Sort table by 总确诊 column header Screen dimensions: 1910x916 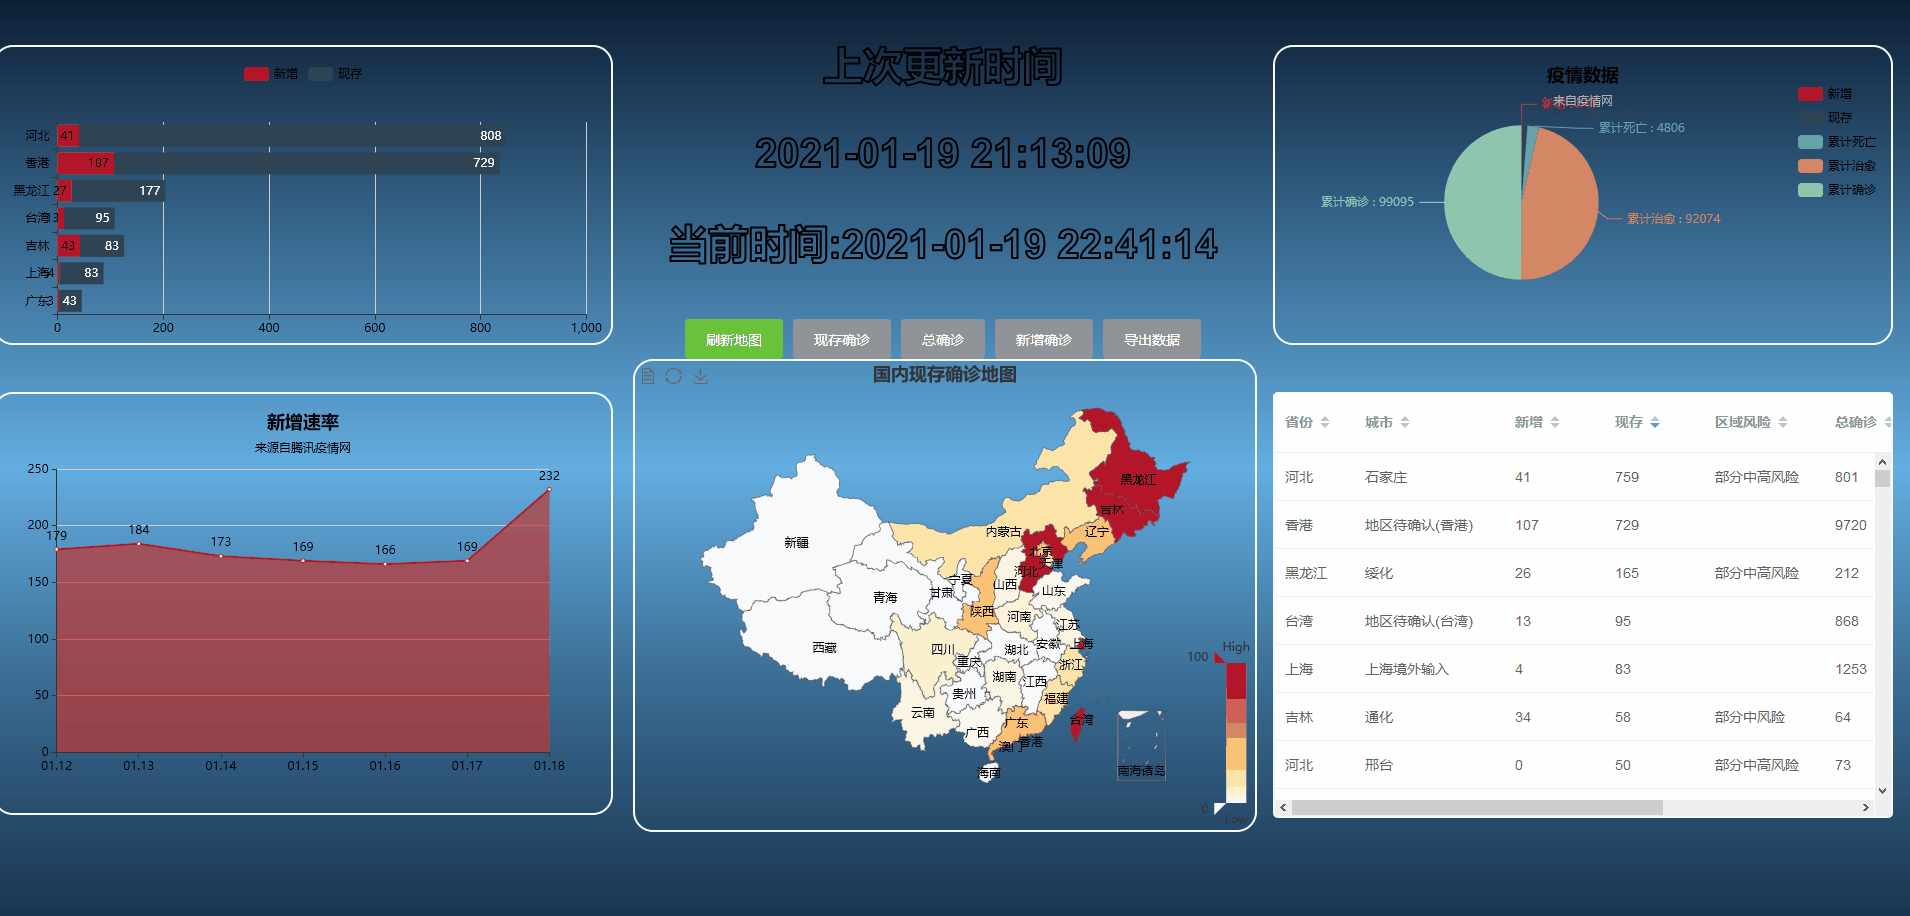tap(1856, 422)
